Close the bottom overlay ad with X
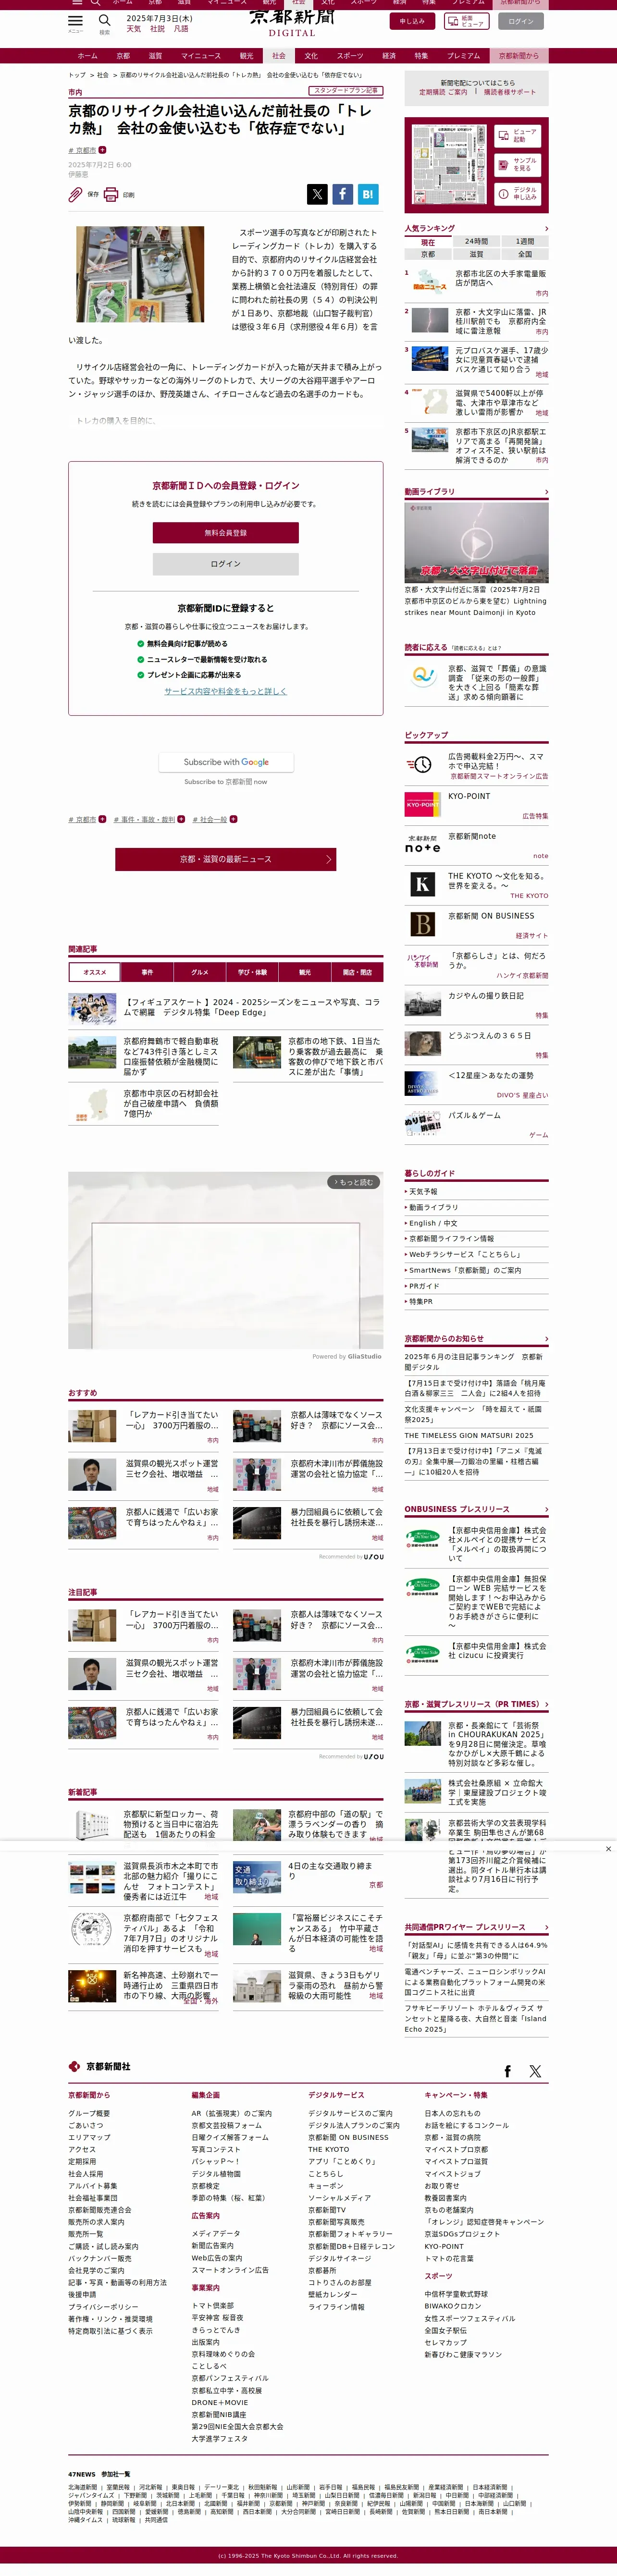Image resolution: width=617 pixels, height=2576 pixels. click(x=608, y=1849)
